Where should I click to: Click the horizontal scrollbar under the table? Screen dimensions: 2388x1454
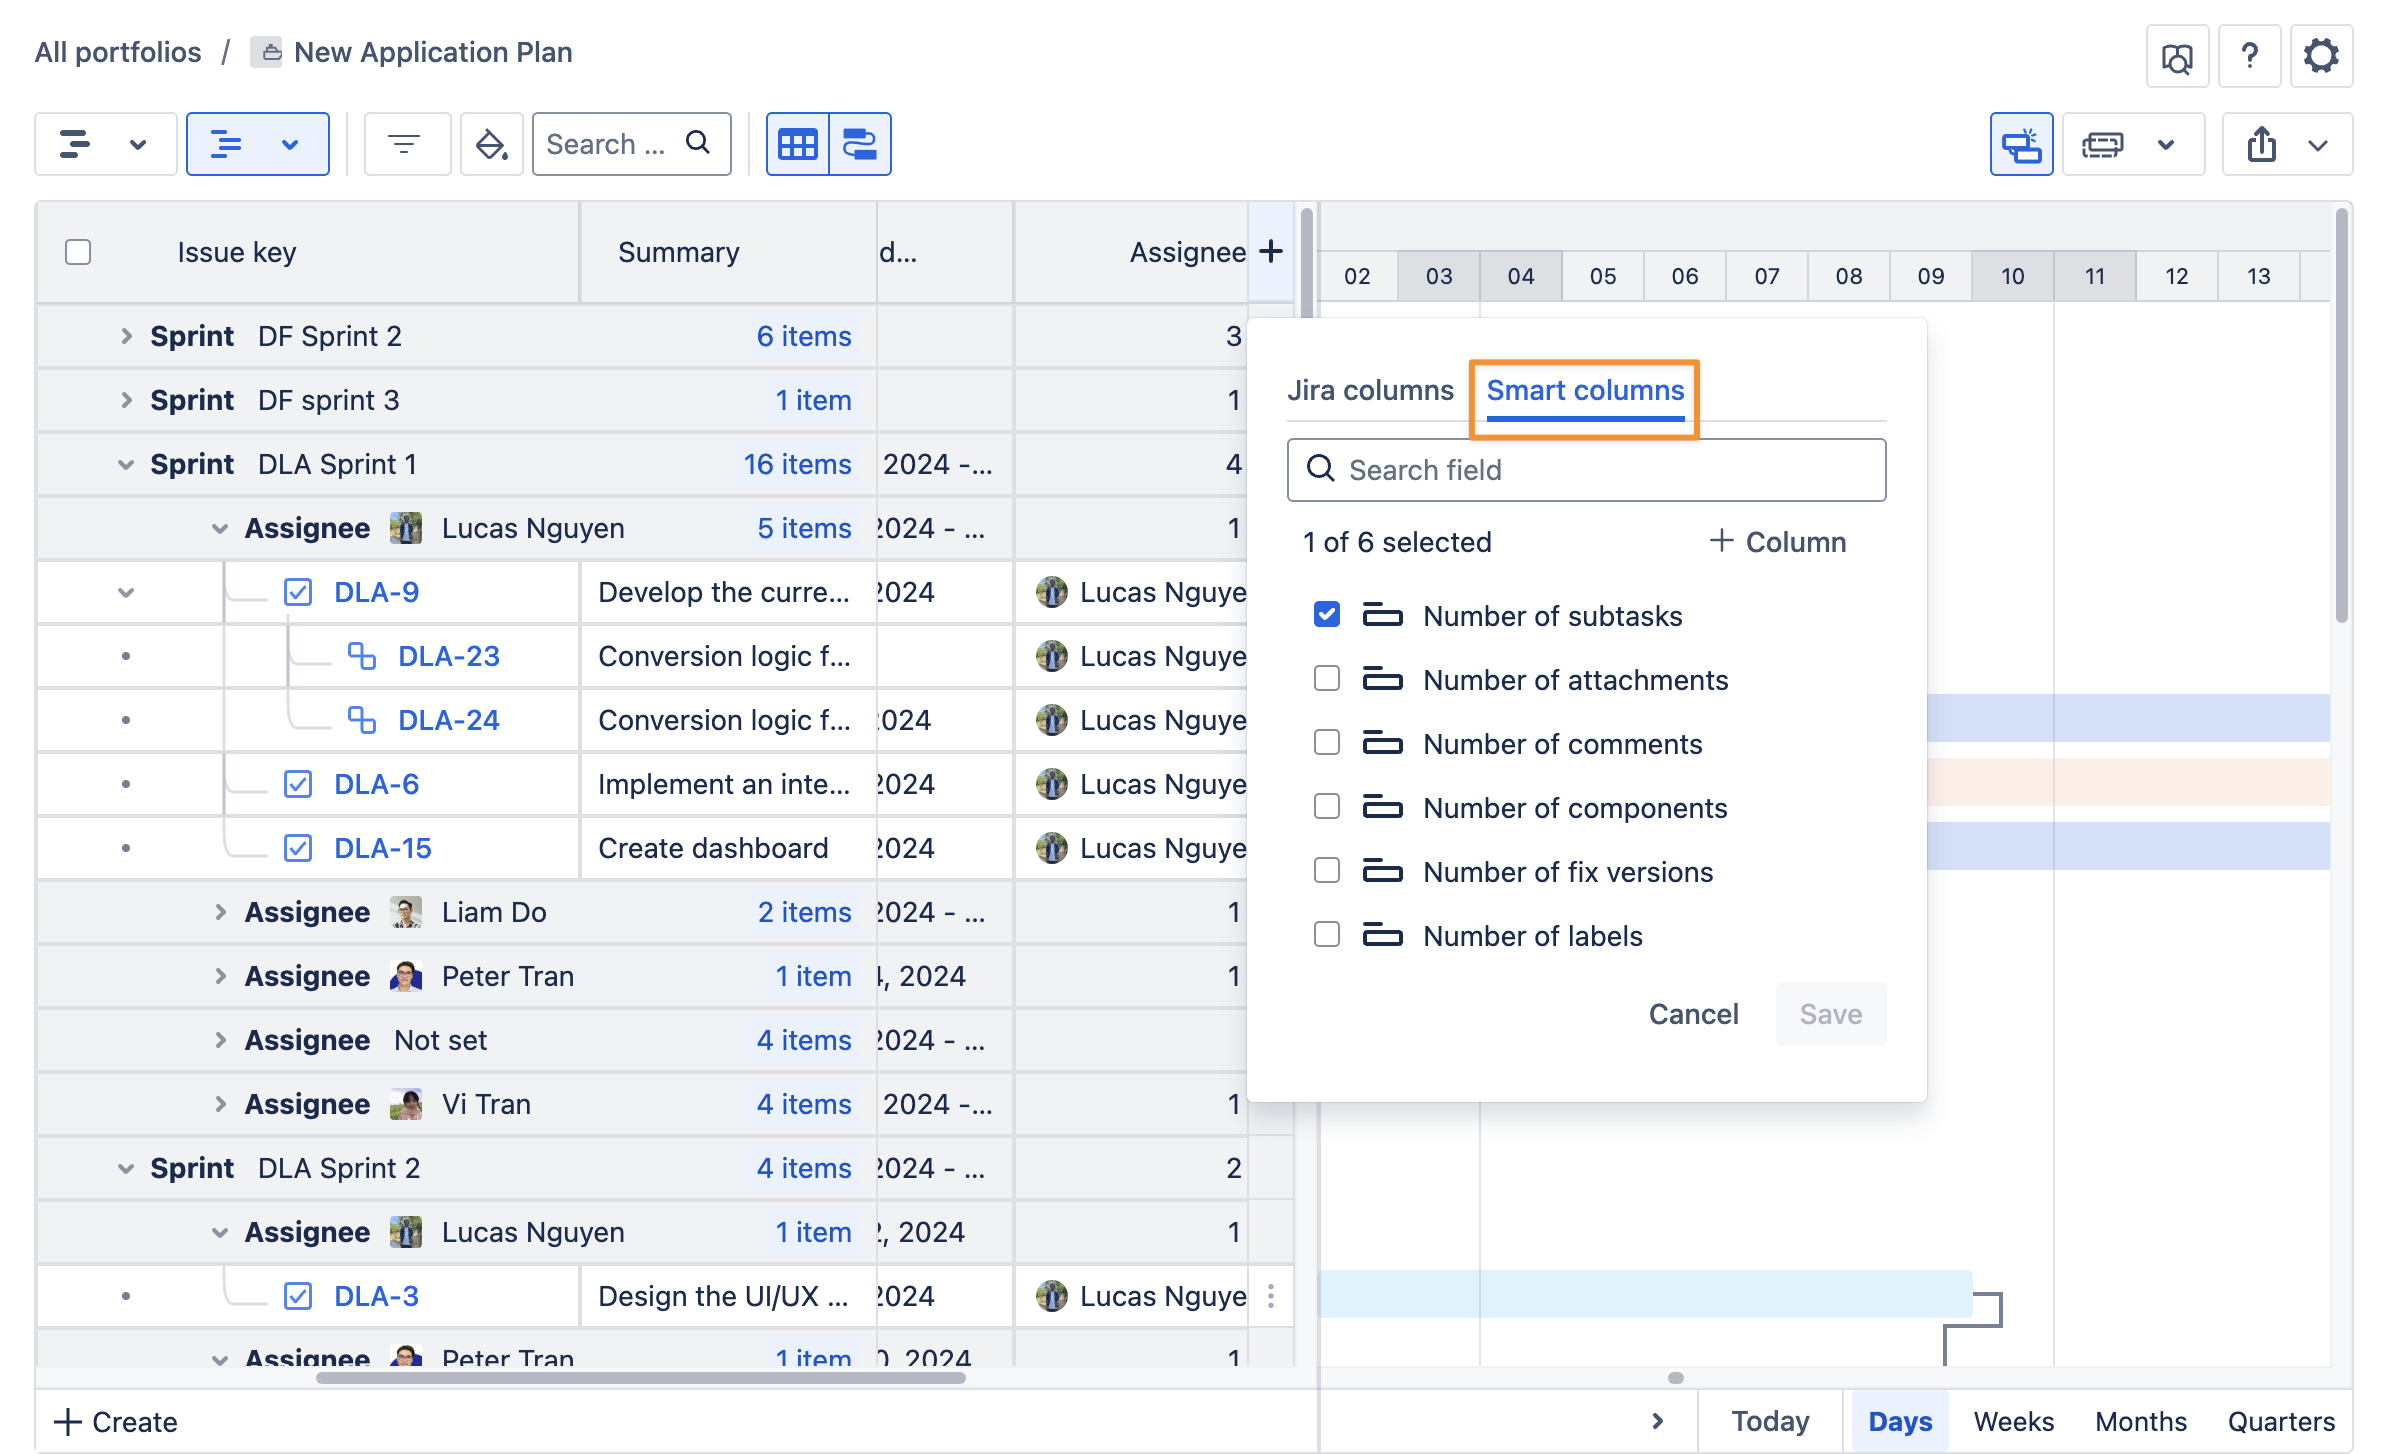click(x=640, y=1378)
